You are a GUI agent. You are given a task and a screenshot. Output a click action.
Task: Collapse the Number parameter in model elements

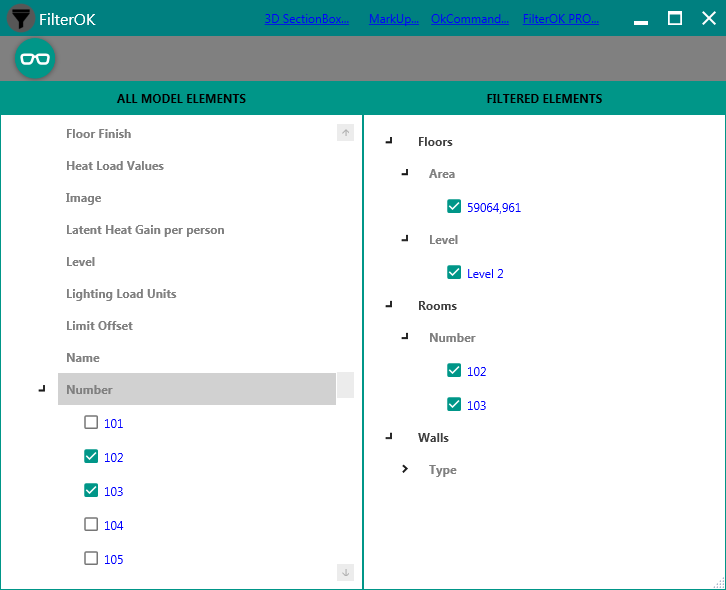[42, 389]
